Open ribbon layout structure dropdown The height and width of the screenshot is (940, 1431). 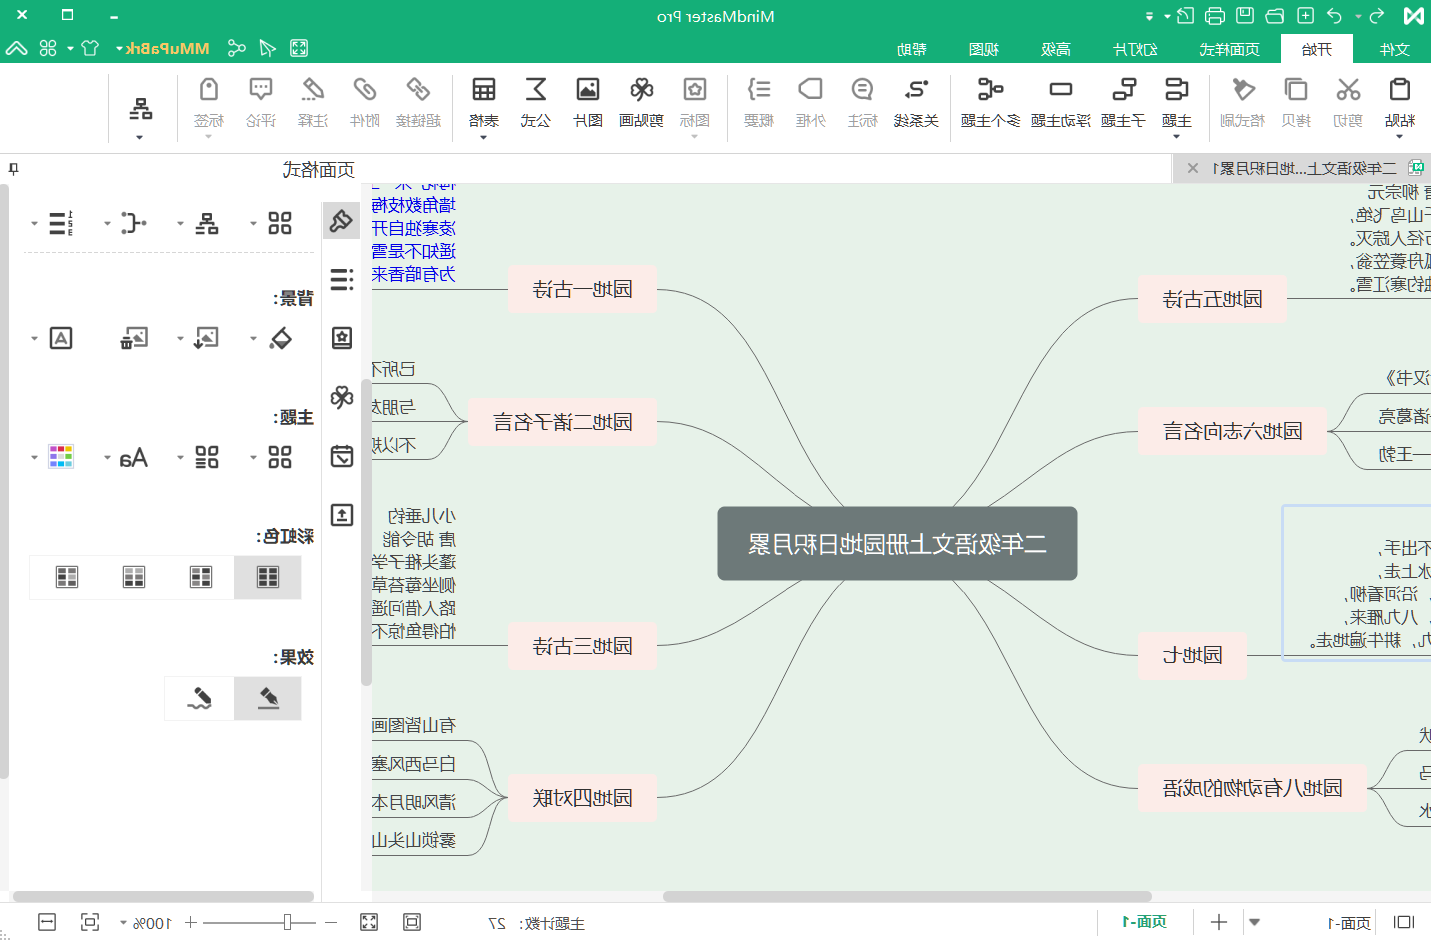click(140, 118)
